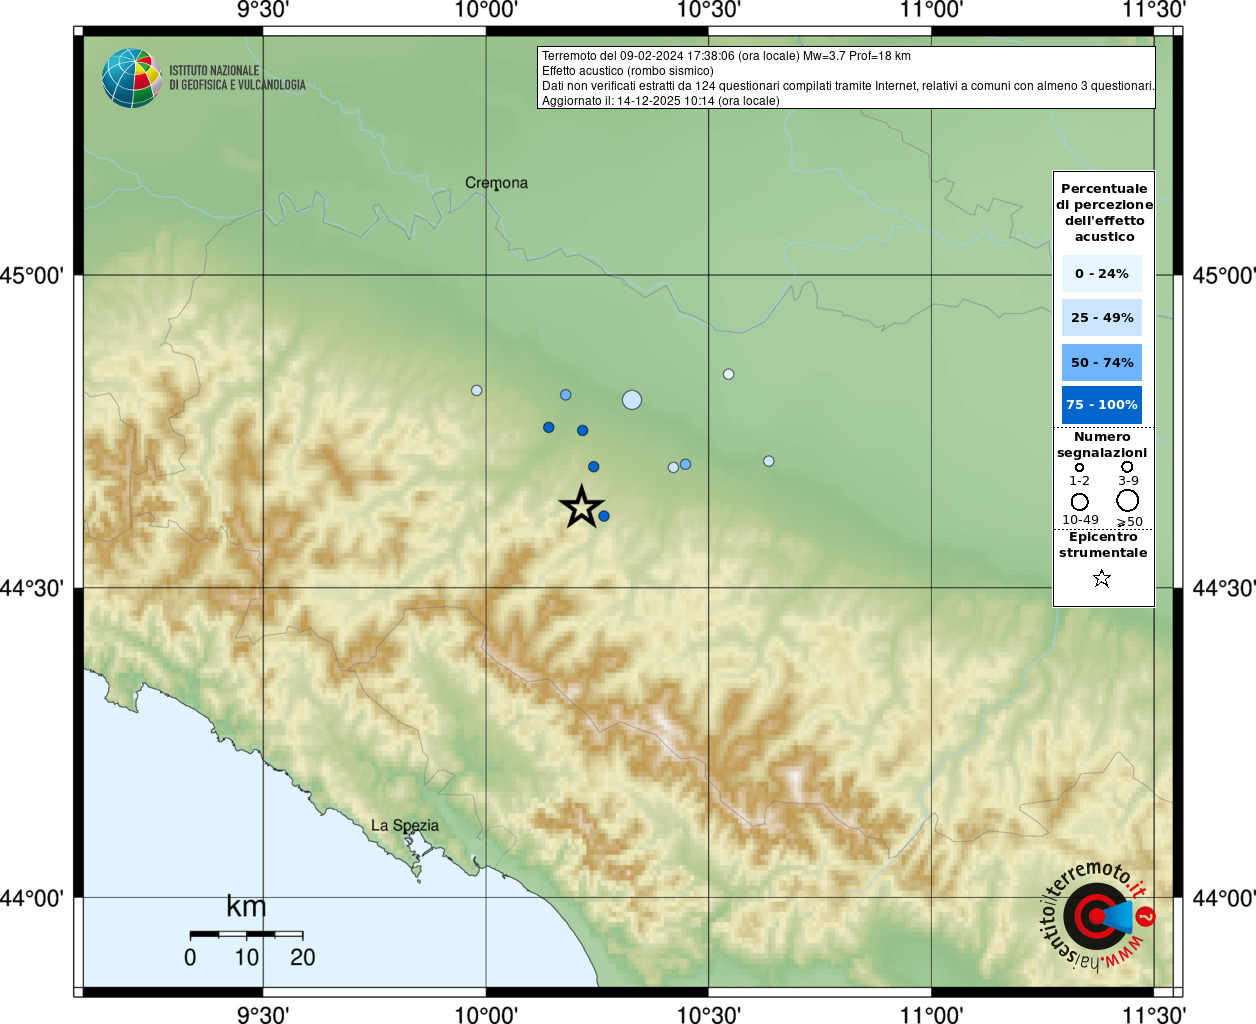Click the epicenter star symbol in legend
Viewport: 1256px width, 1024px height.
[x=1102, y=578]
